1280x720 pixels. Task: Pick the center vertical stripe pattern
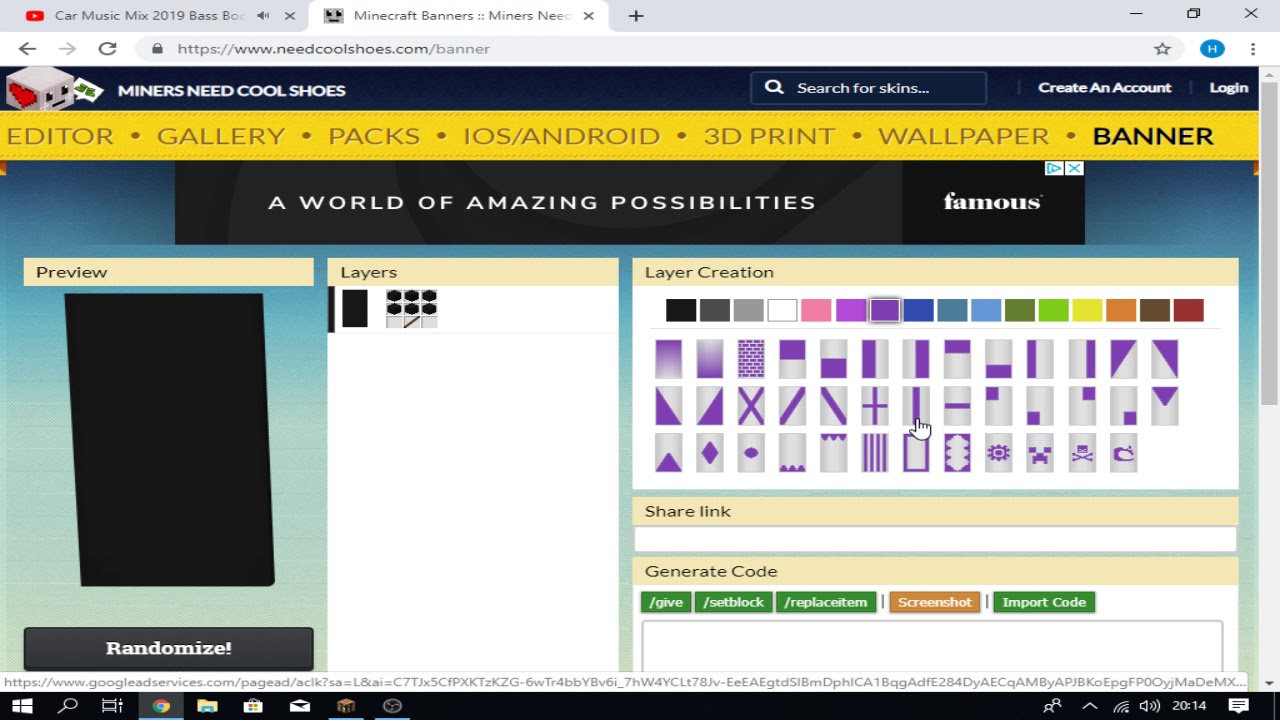(916, 406)
